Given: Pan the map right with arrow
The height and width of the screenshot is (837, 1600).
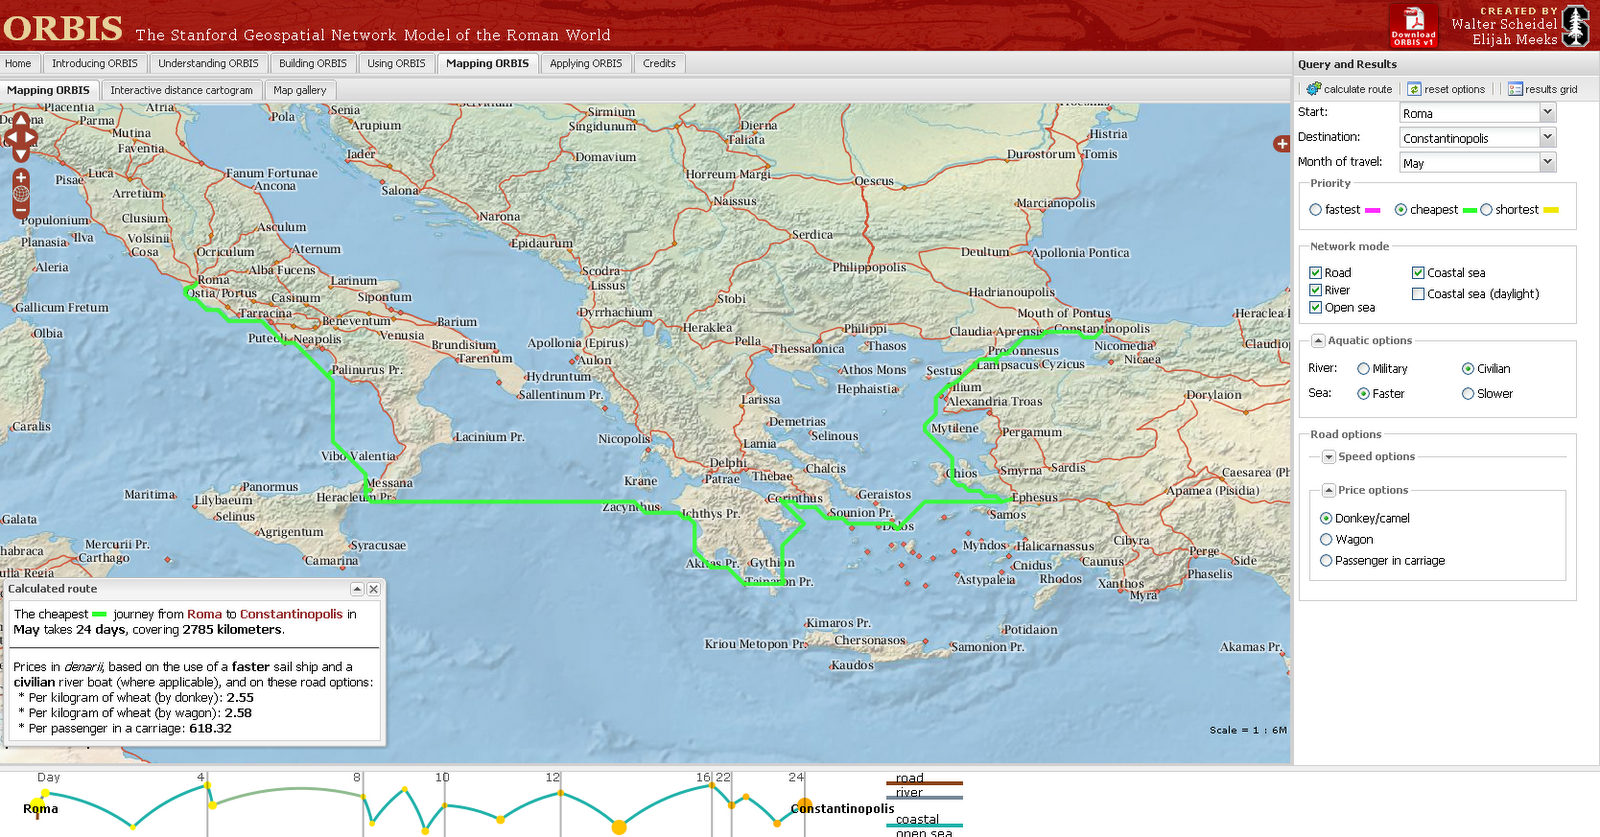Looking at the screenshot, I should (x=32, y=137).
